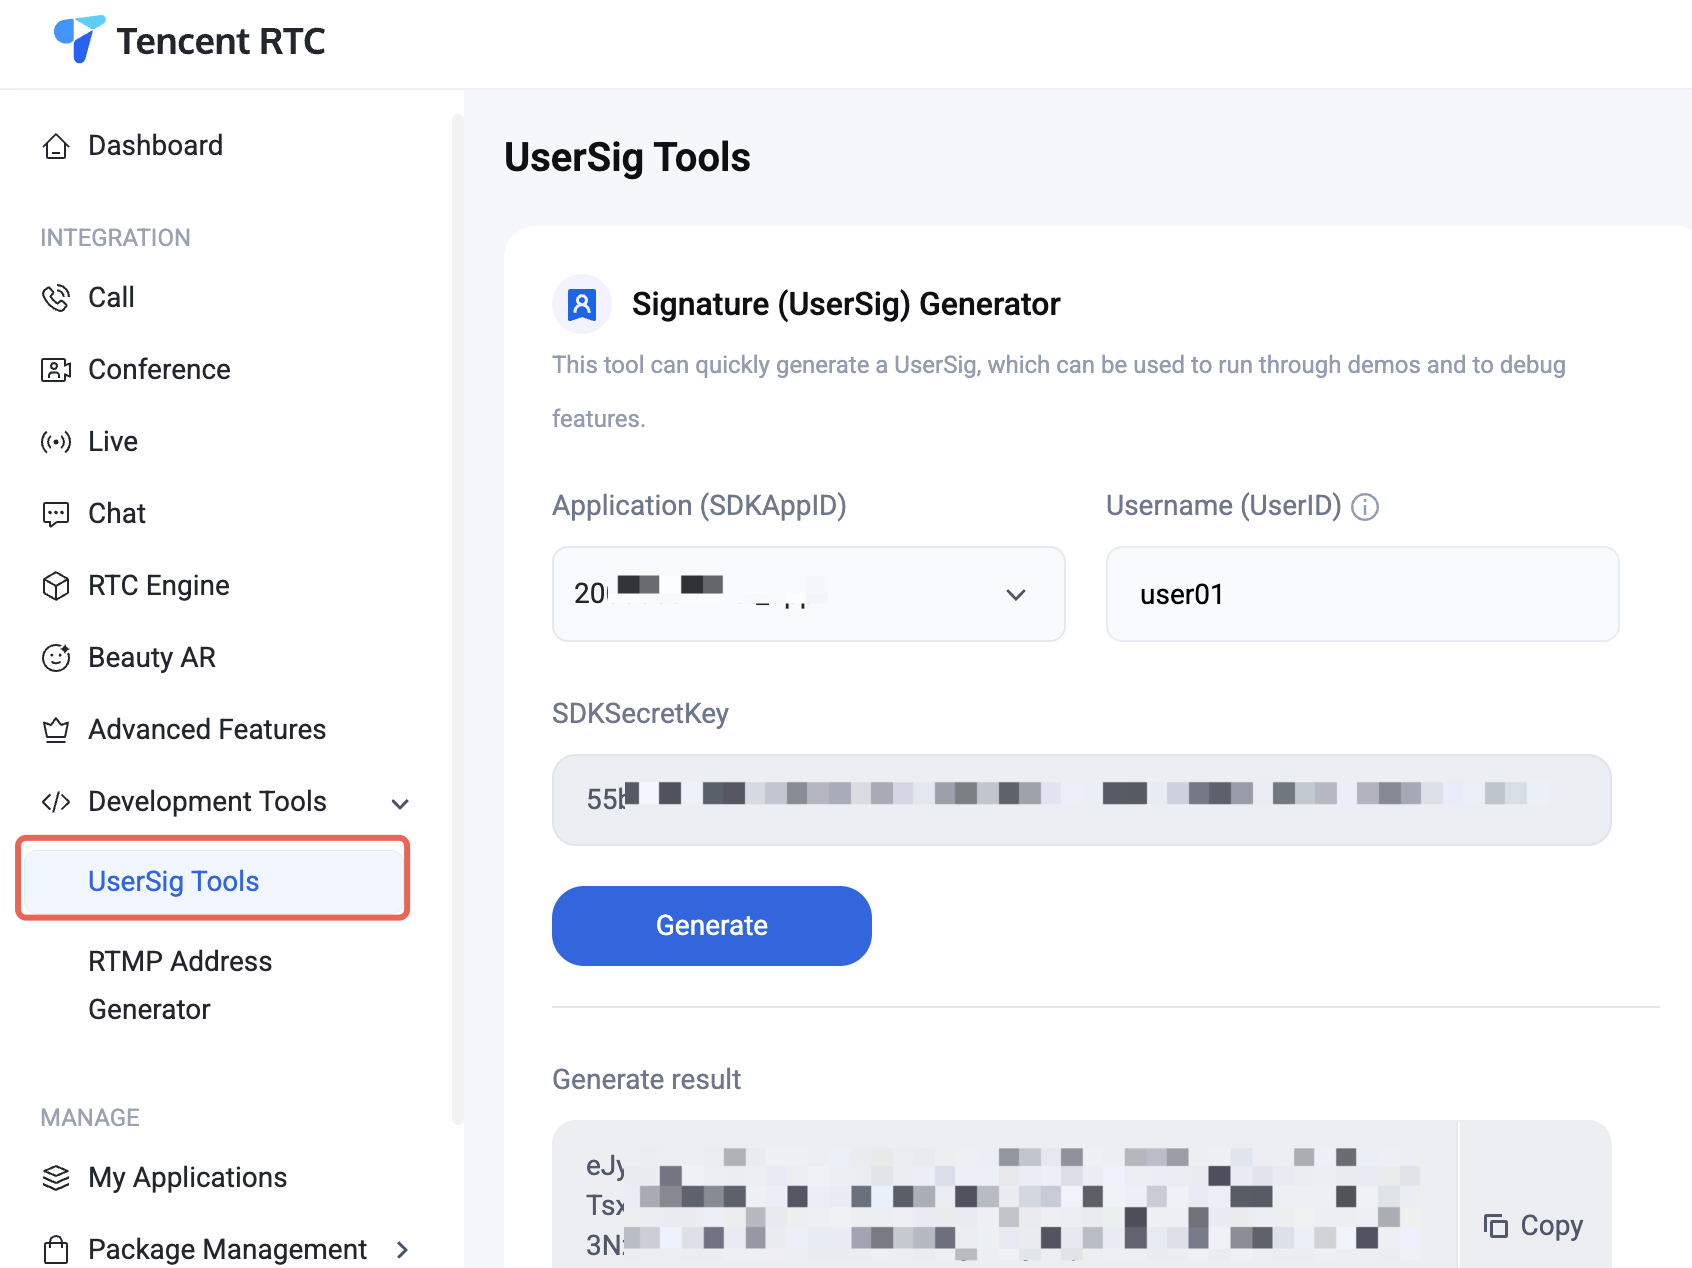The height and width of the screenshot is (1268, 1692).
Task: Click the Conference icon in sidebar
Action: 56,370
